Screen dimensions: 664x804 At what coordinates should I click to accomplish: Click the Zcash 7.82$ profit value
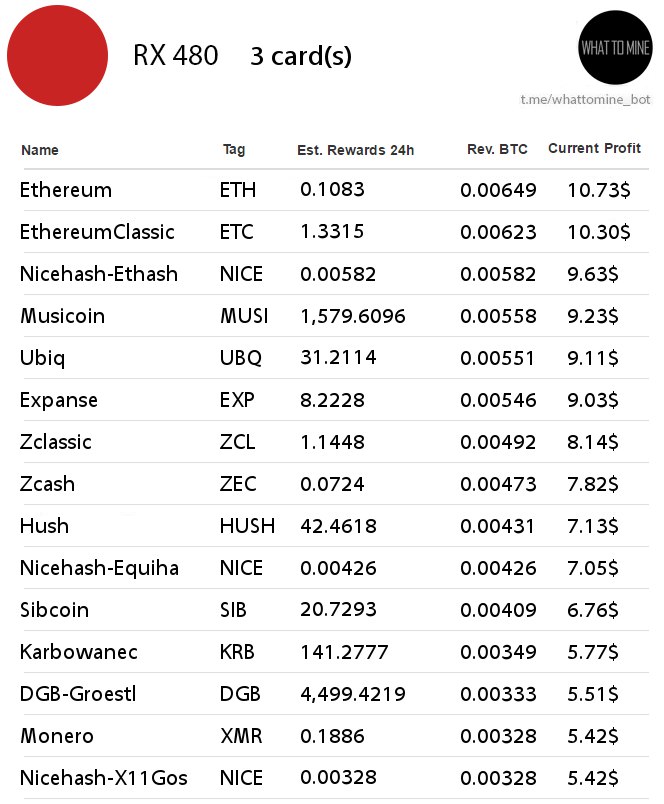coord(593,484)
